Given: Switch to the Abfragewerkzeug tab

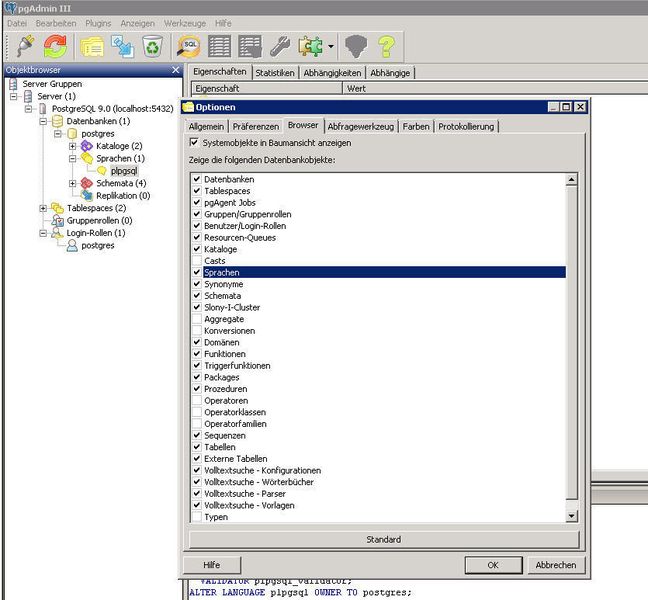Looking at the screenshot, I should click(360, 126).
